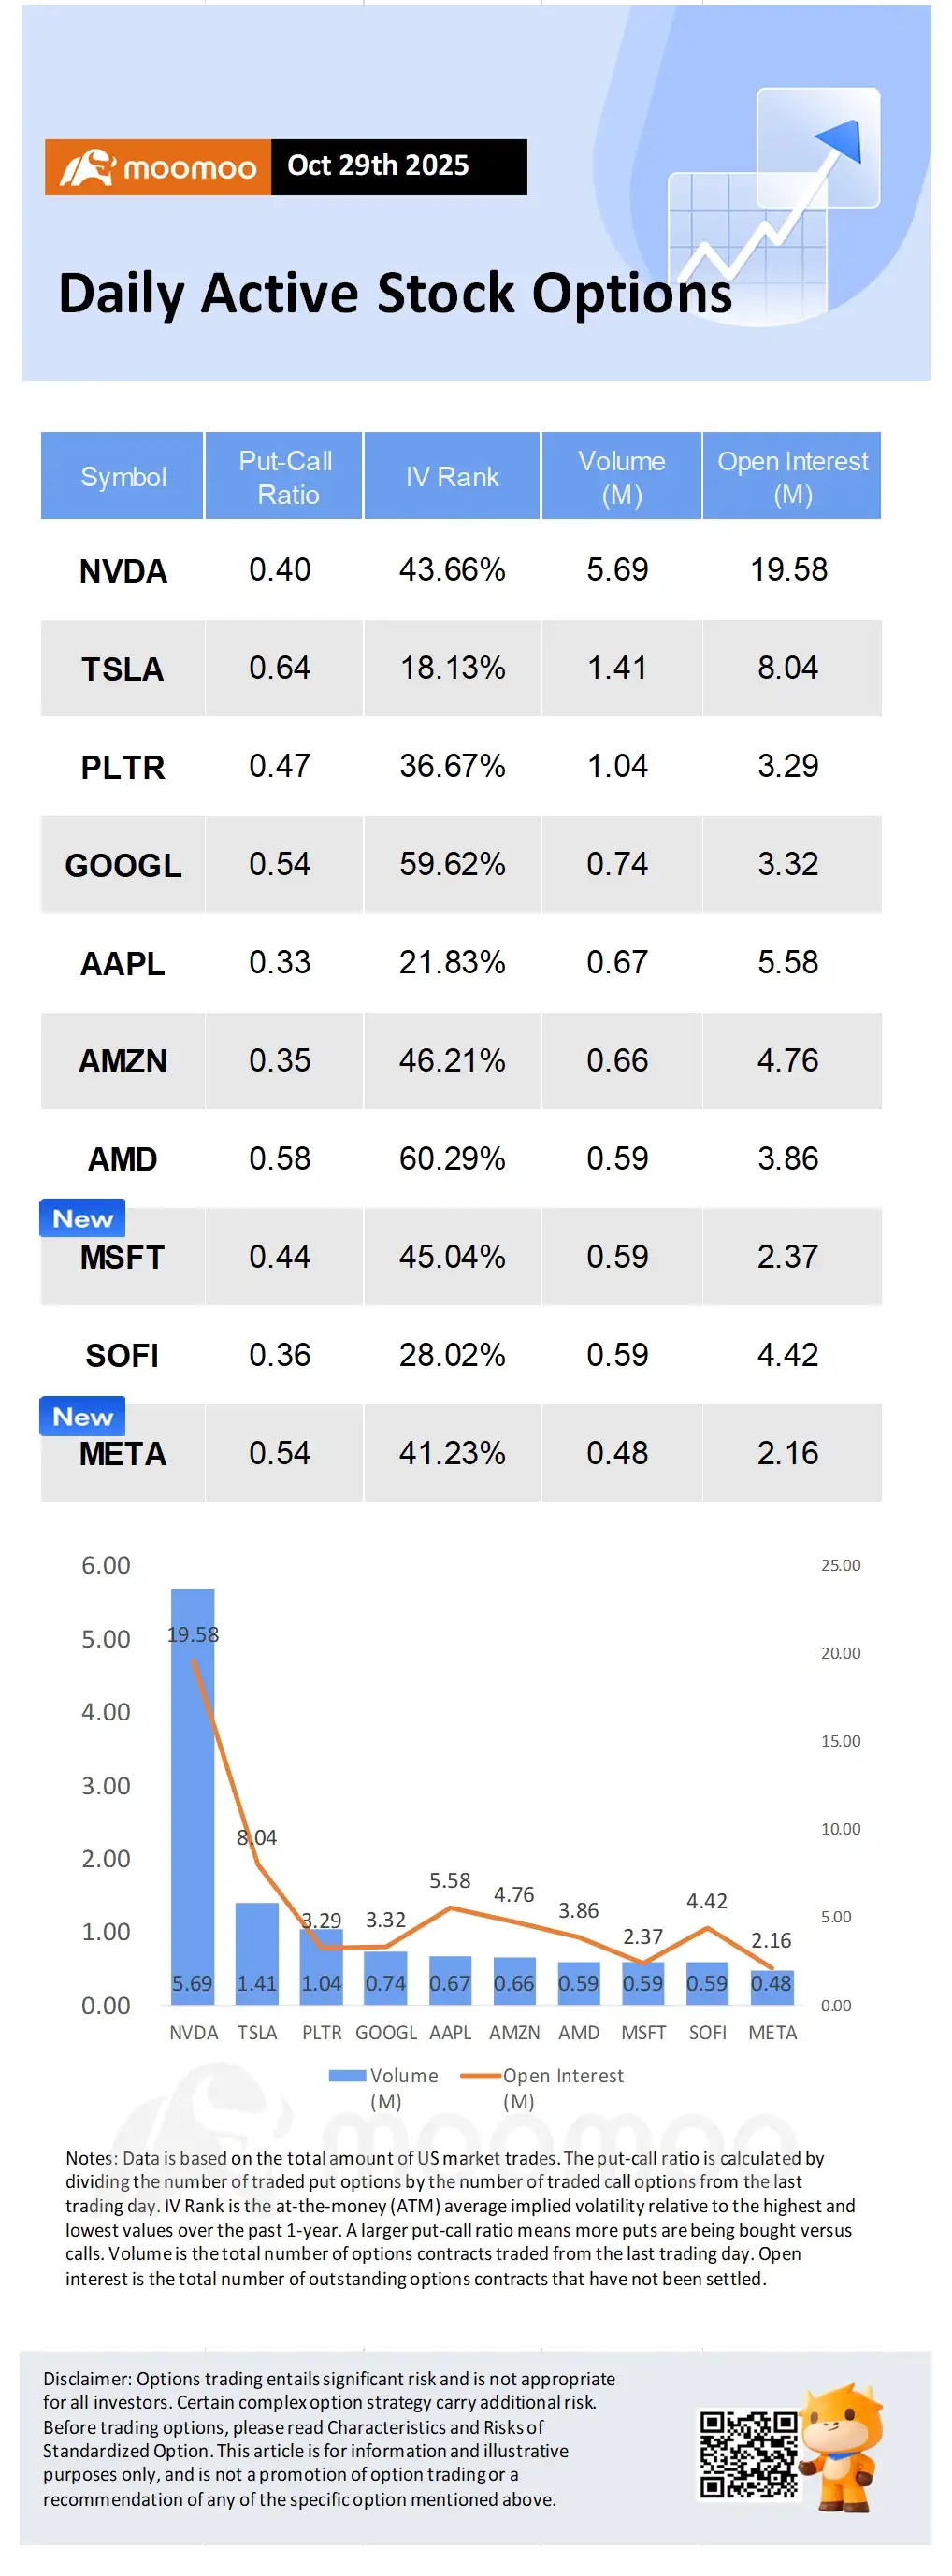Select the TSLA symbol cell

coord(122,668)
